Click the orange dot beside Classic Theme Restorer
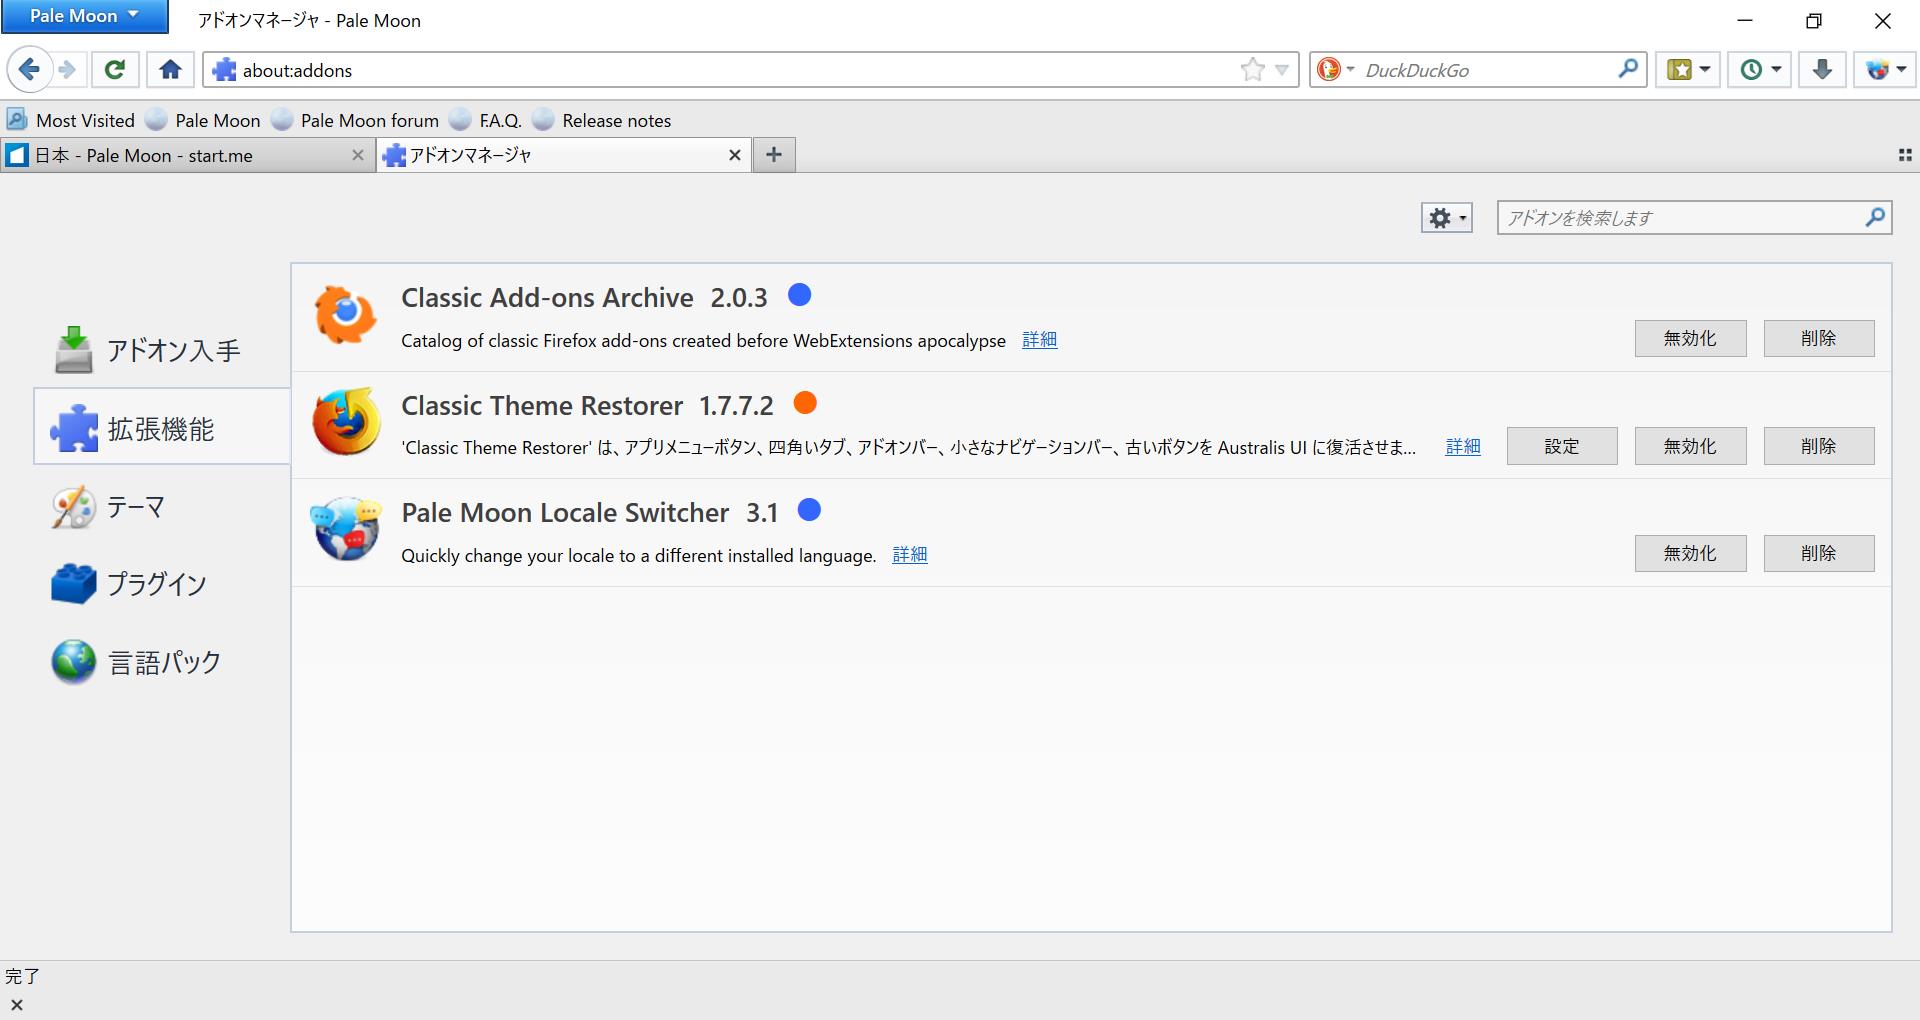This screenshot has width=1920, height=1020. click(805, 403)
